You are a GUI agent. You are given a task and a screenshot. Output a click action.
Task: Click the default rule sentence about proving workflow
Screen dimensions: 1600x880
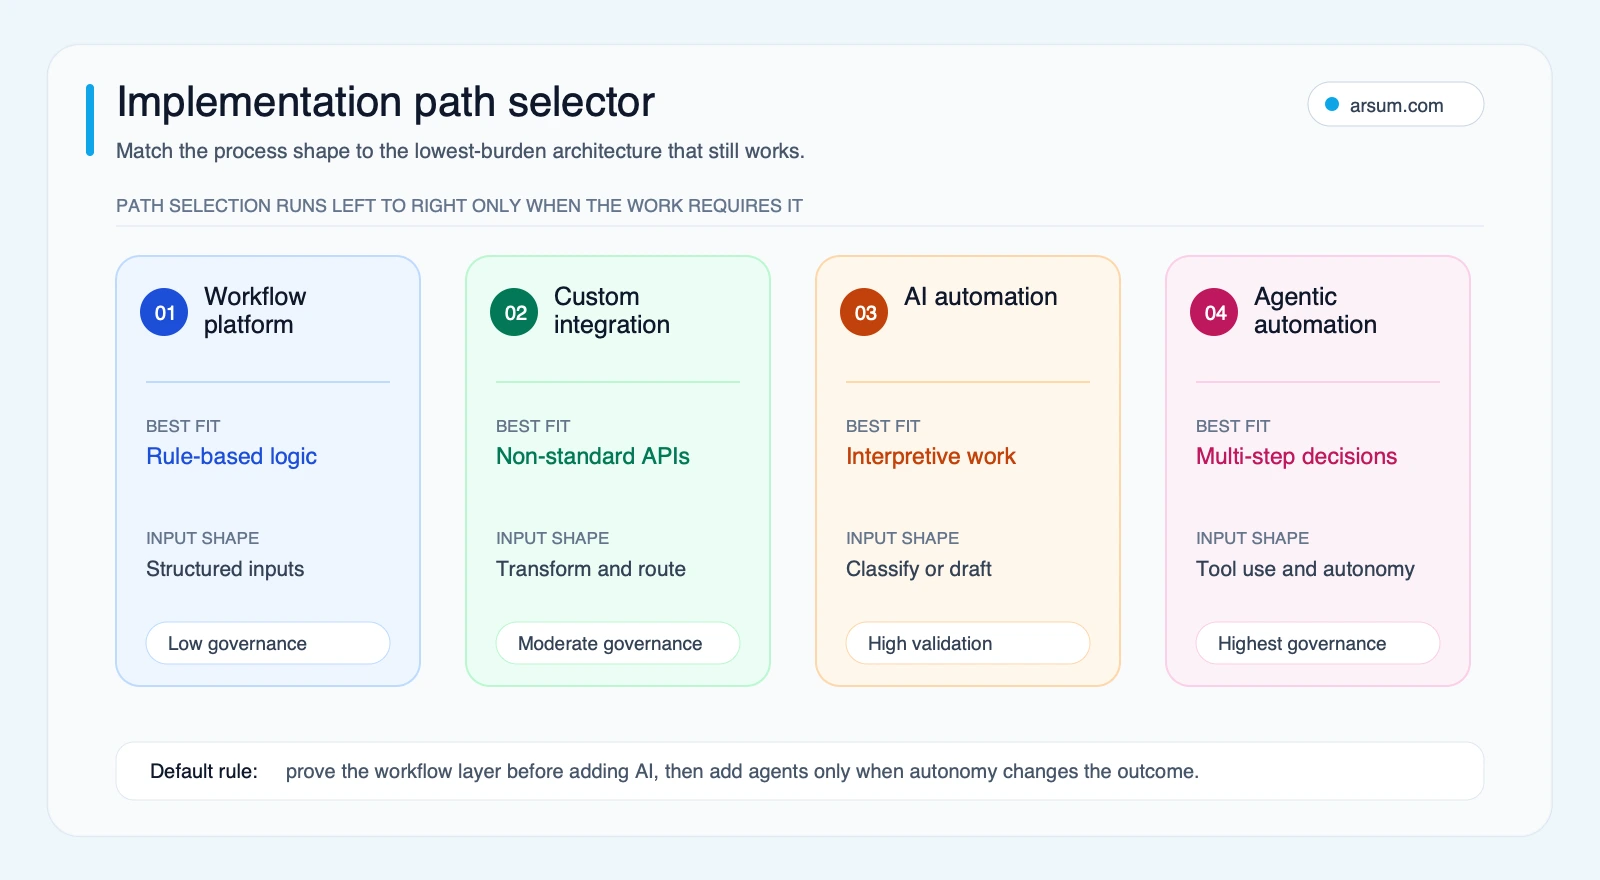click(x=742, y=771)
